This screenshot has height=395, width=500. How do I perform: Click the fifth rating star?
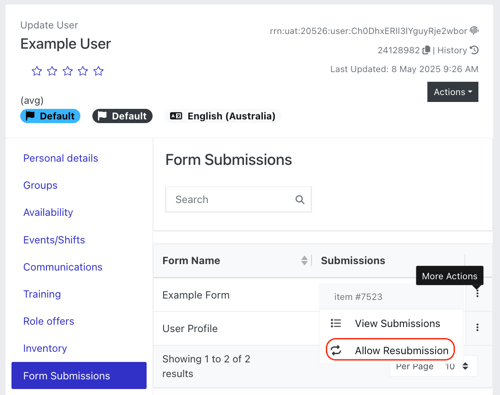click(98, 71)
